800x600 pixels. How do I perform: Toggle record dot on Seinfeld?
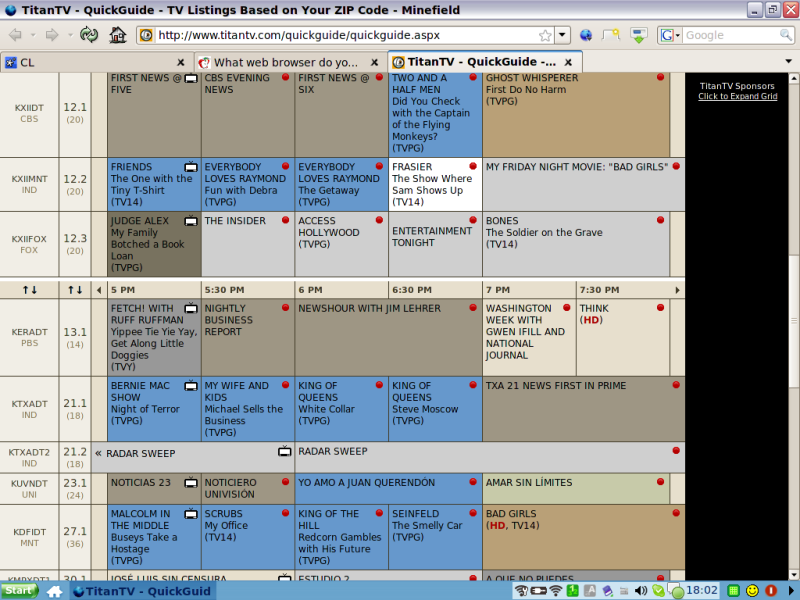click(x=473, y=513)
